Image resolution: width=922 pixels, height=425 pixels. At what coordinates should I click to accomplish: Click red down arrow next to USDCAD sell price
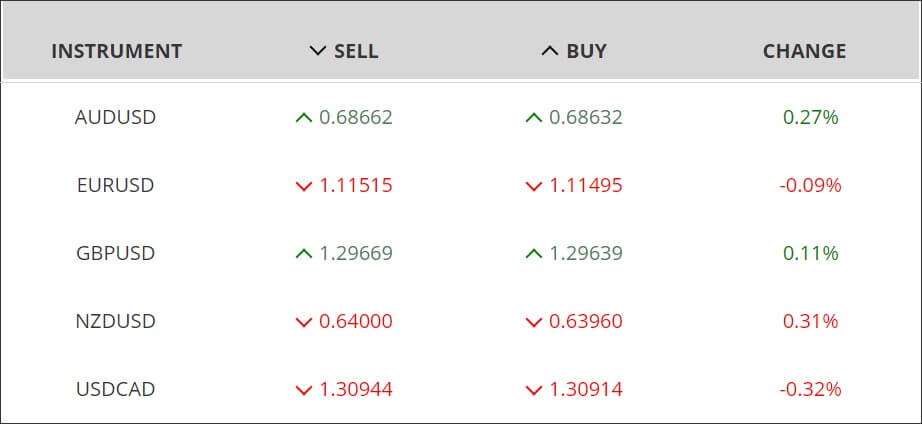coord(303,390)
